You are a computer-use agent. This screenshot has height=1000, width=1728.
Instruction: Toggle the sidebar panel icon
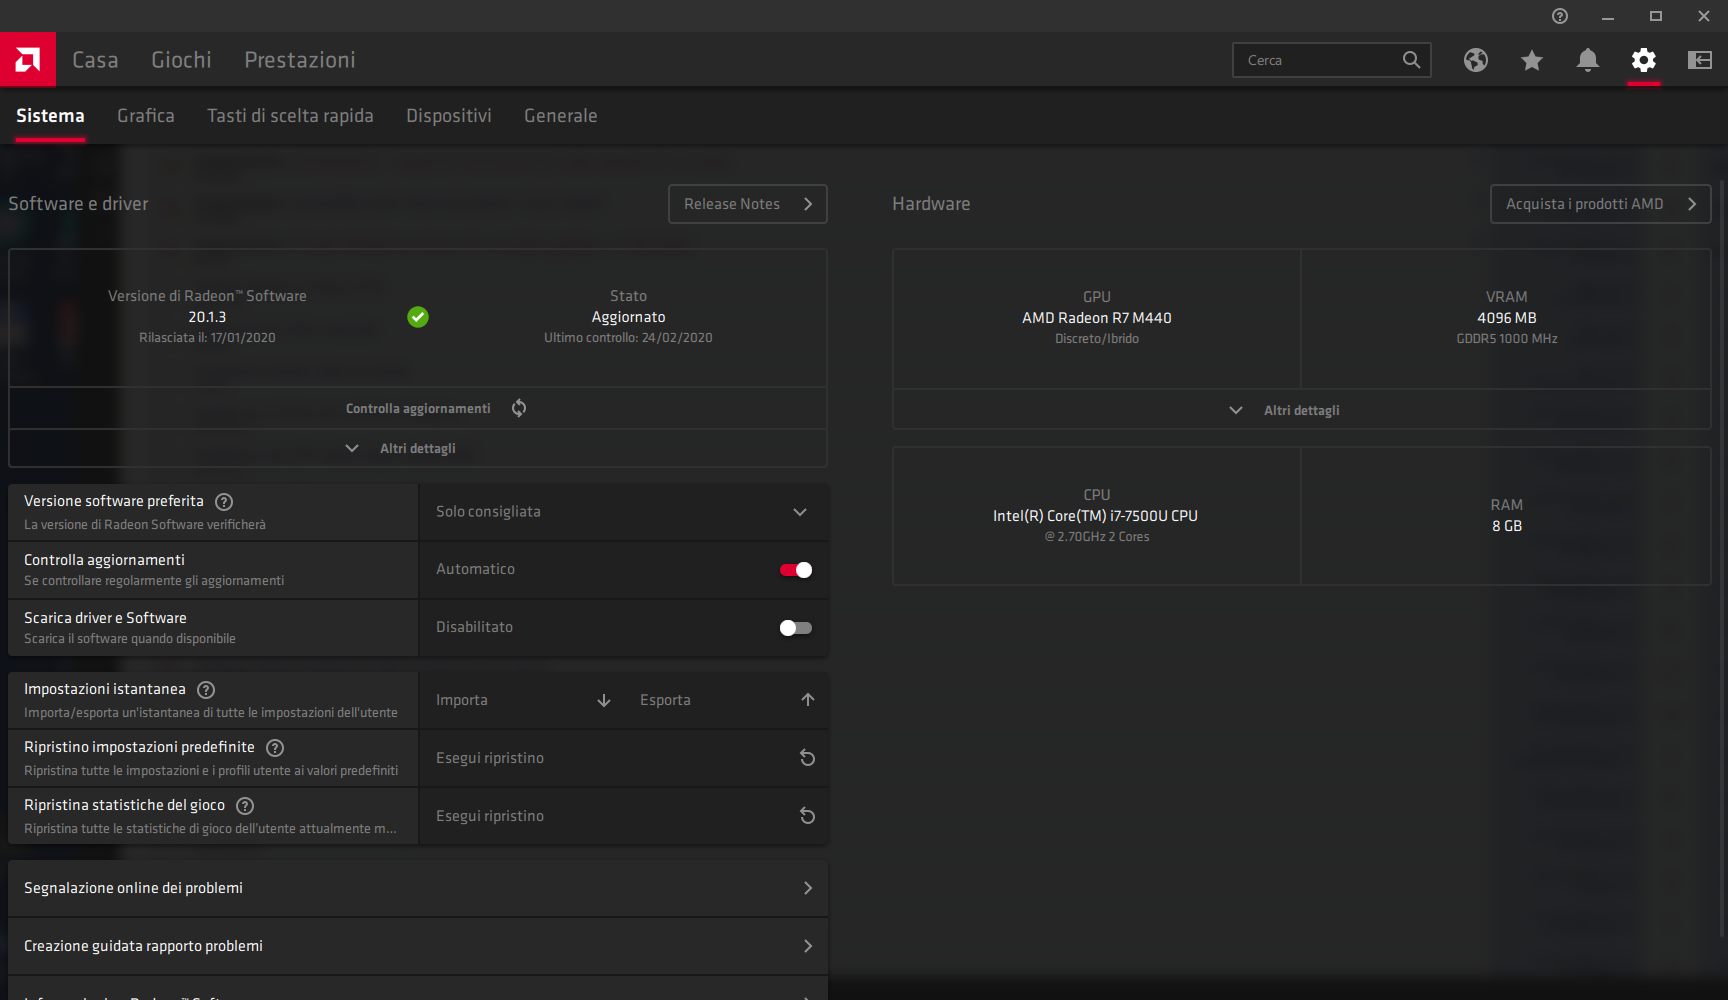(1700, 60)
